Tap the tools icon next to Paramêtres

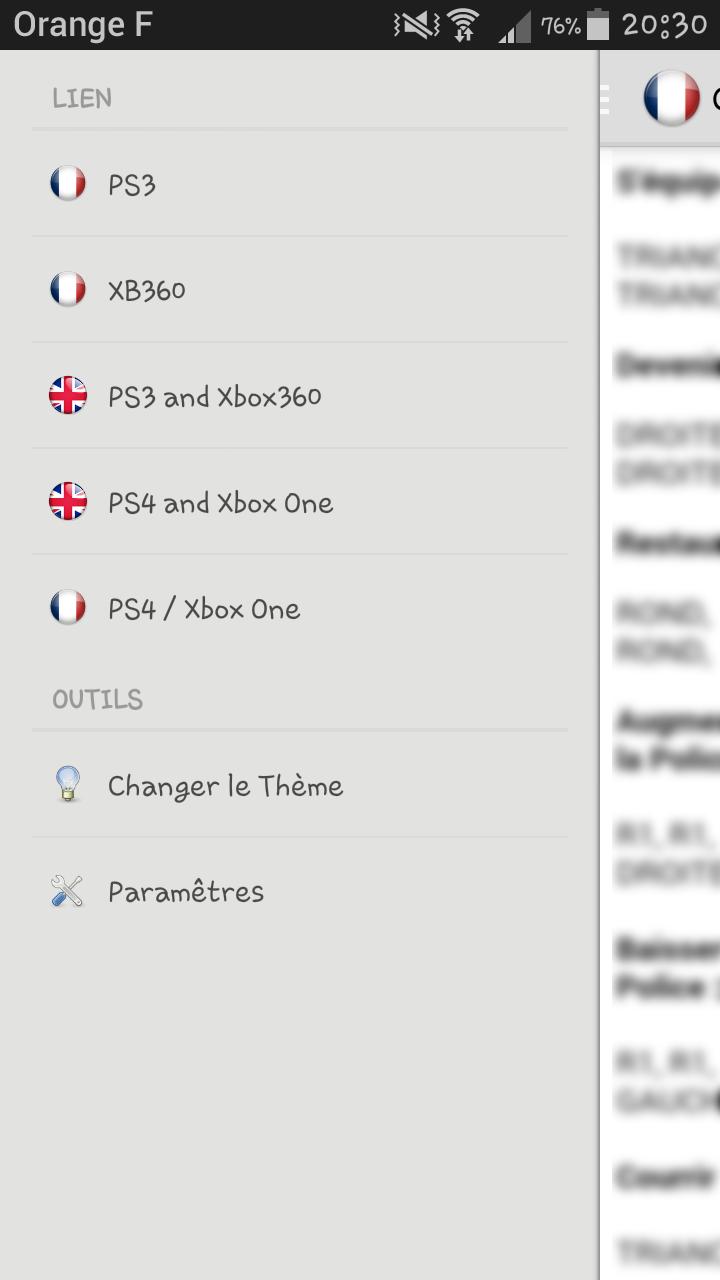[x=67, y=890]
